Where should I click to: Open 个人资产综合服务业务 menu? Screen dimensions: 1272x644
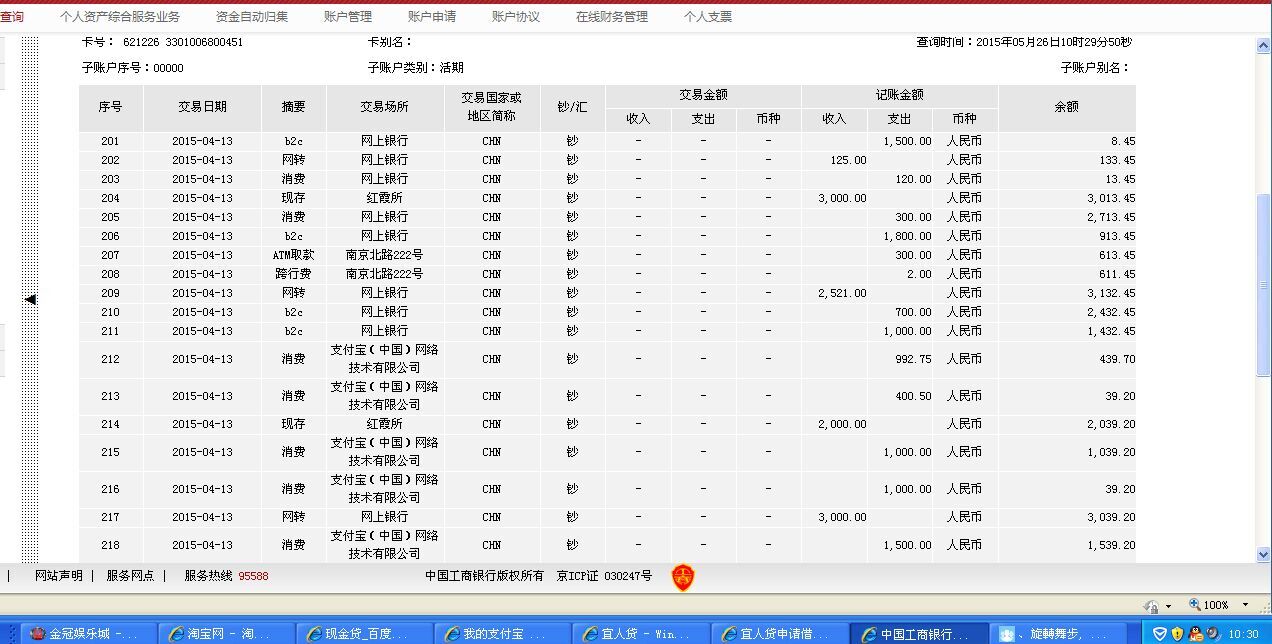(120, 17)
